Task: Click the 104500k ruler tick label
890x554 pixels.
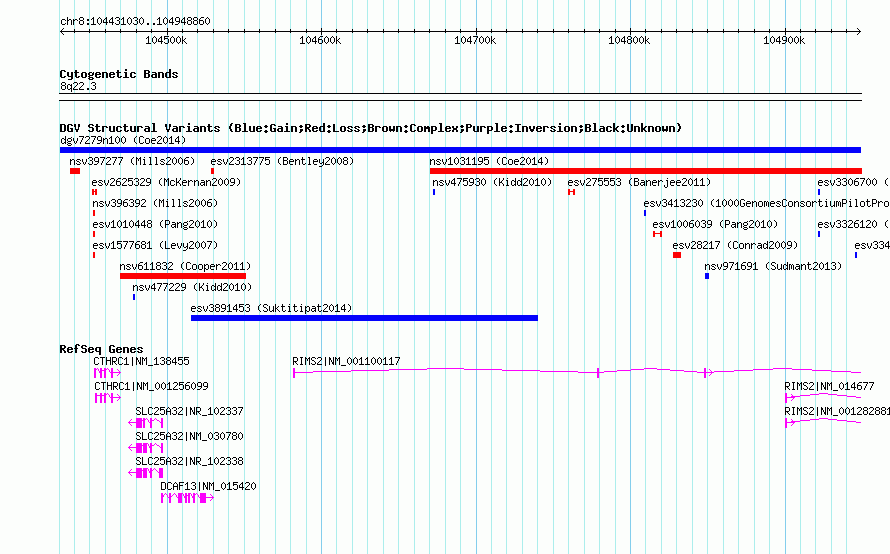Action: [x=166, y=40]
